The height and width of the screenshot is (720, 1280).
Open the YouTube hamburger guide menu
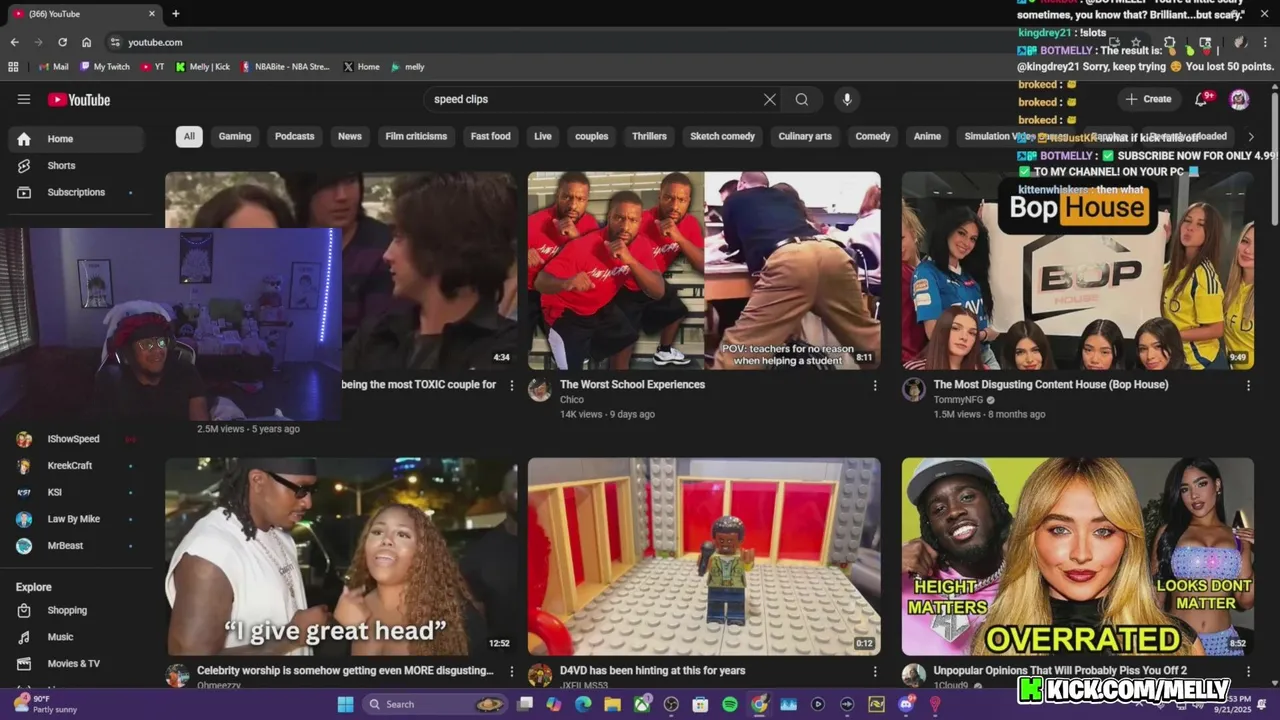click(24, 99)
